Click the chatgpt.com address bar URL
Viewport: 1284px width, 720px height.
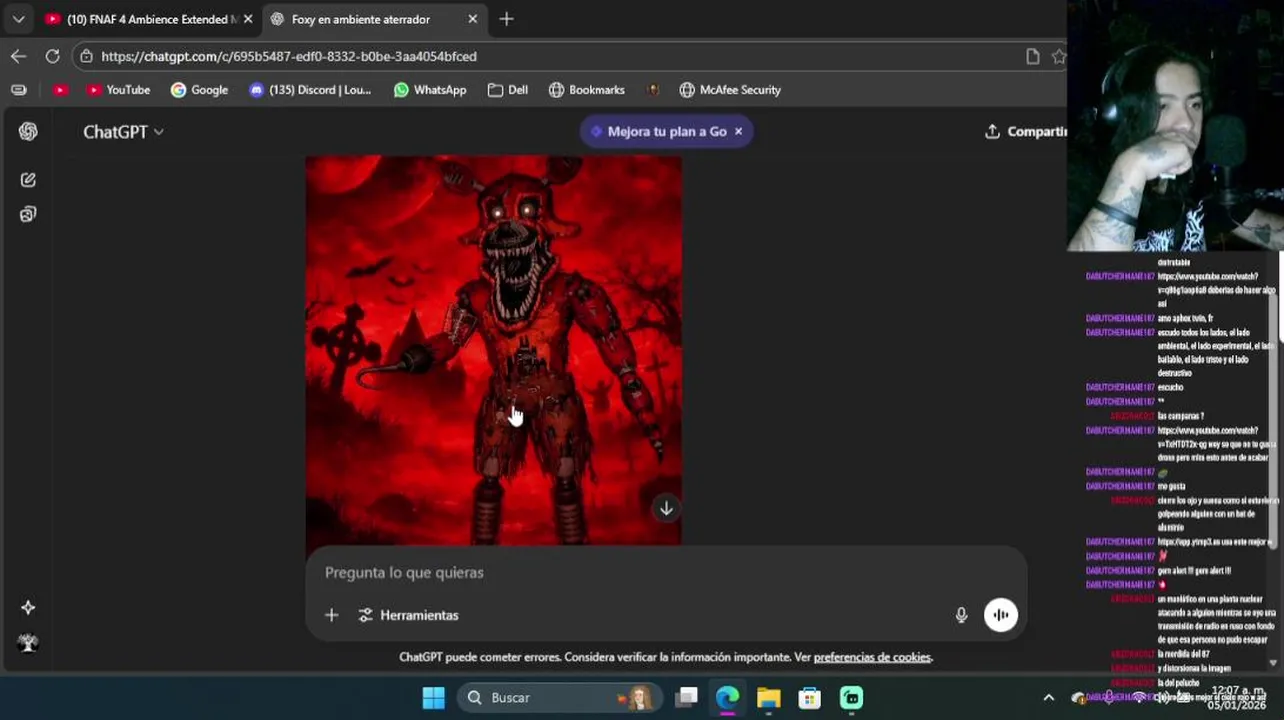[289, 56]
